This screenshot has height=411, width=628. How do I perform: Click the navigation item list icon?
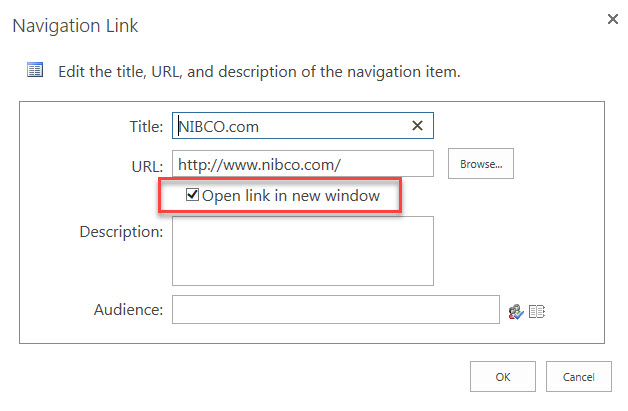35,70
